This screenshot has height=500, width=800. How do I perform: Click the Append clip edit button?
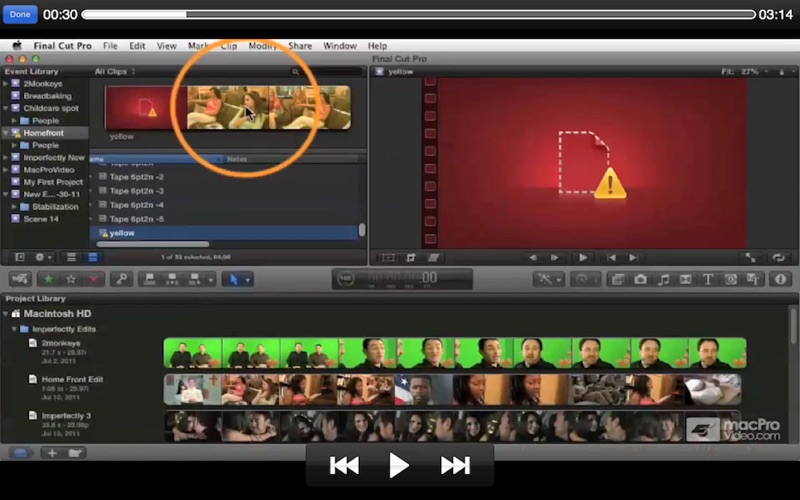coord(194,279)
